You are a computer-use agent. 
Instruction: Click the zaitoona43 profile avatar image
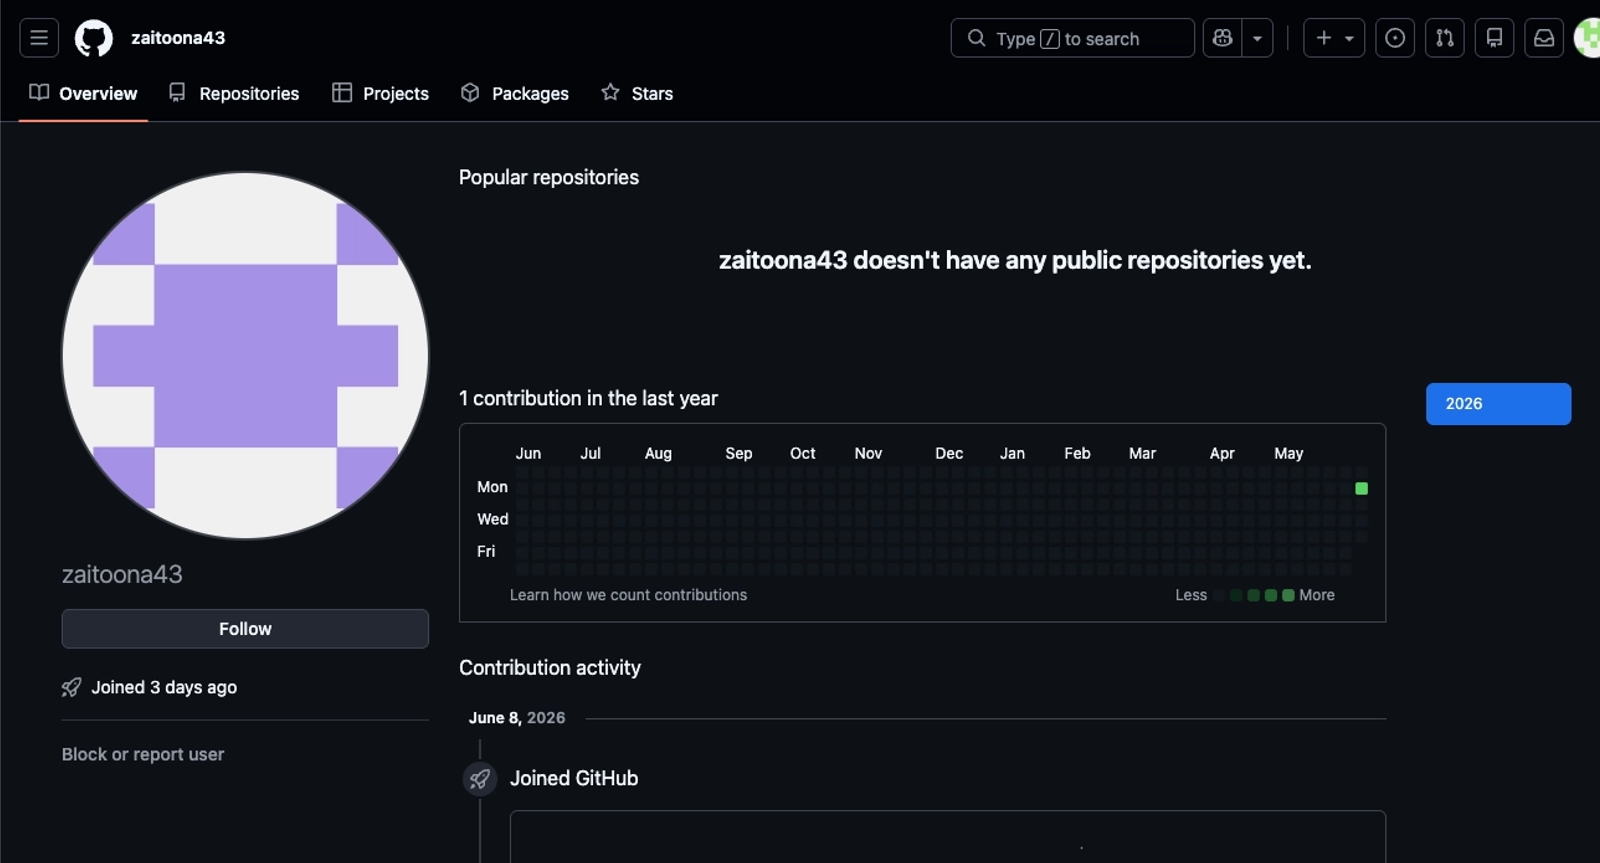click(245, 355)
